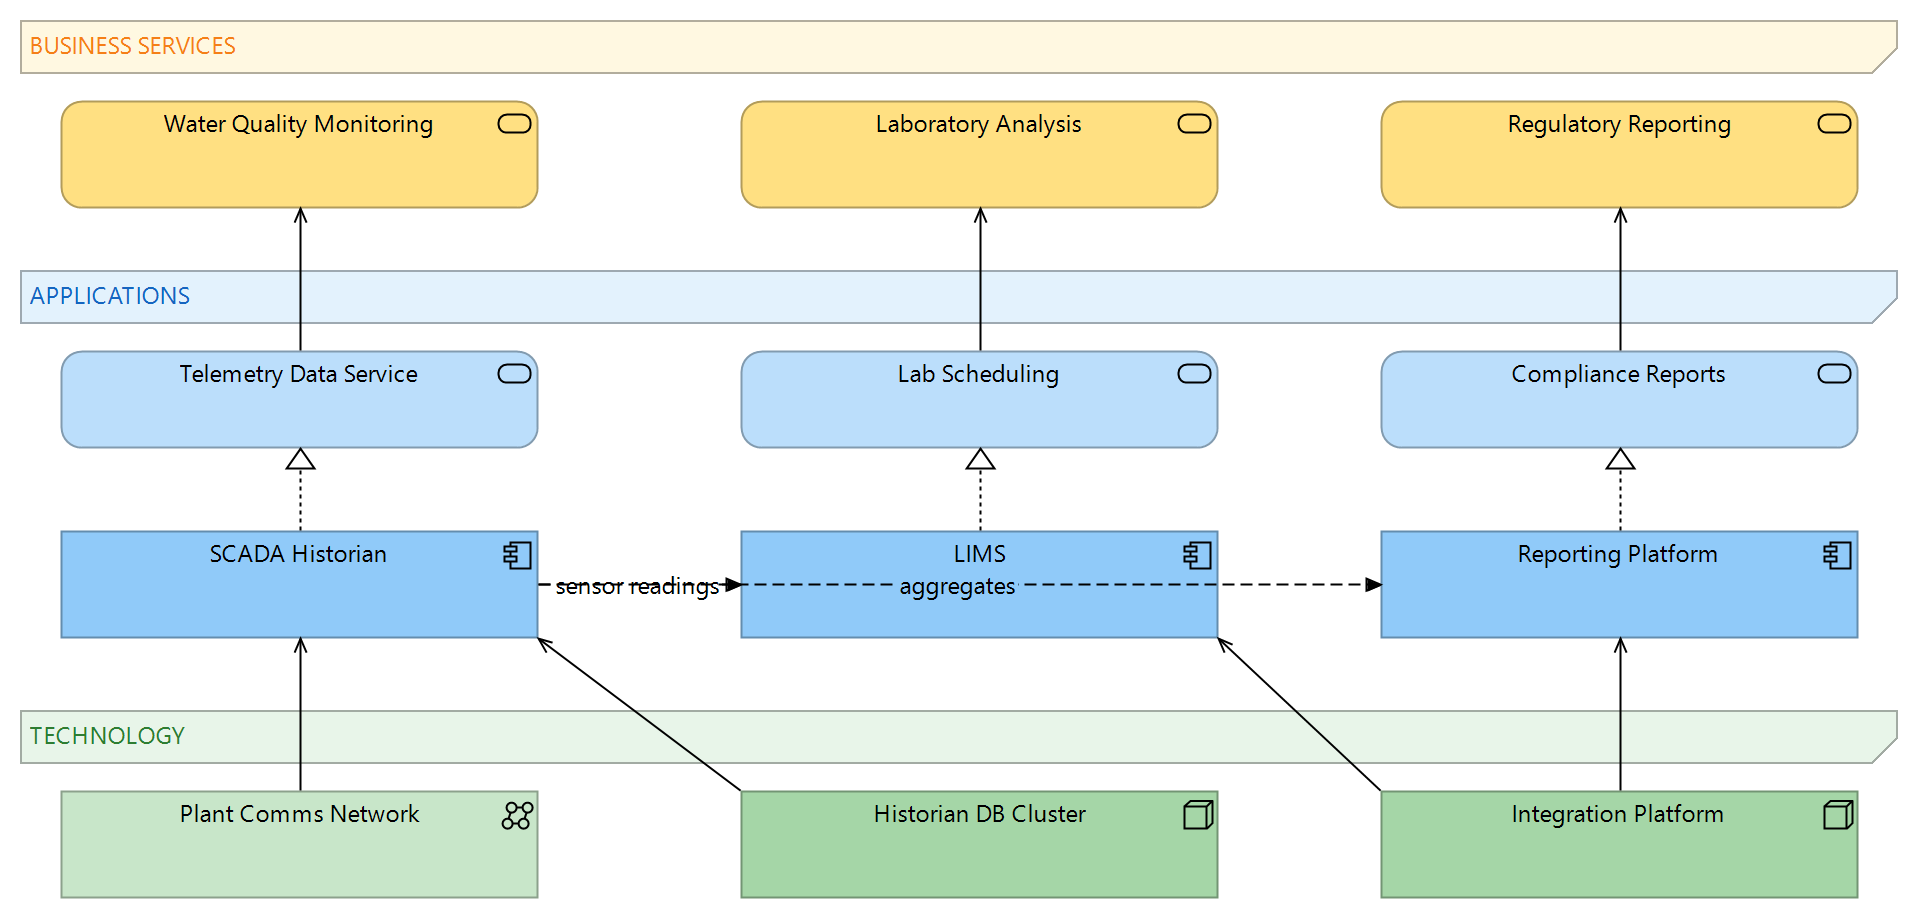Click the component icon on SCADA Historian
The height and width of the screenshot is (920, 1920).
tap(517, 555)
